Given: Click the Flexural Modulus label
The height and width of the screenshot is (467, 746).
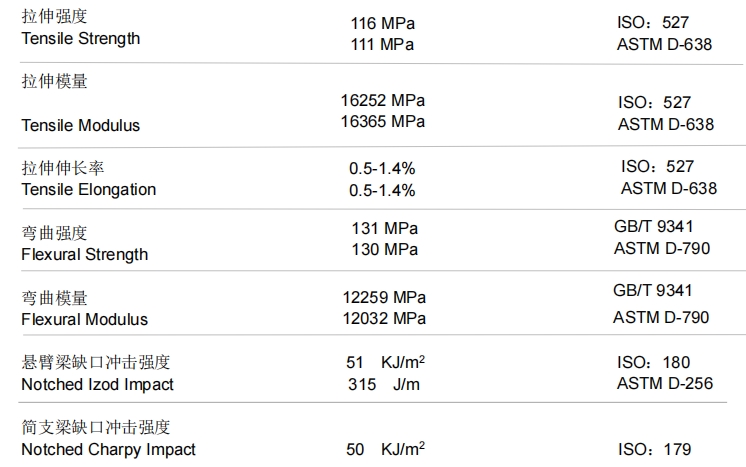Looking at the screenshot, I should 84,319.
